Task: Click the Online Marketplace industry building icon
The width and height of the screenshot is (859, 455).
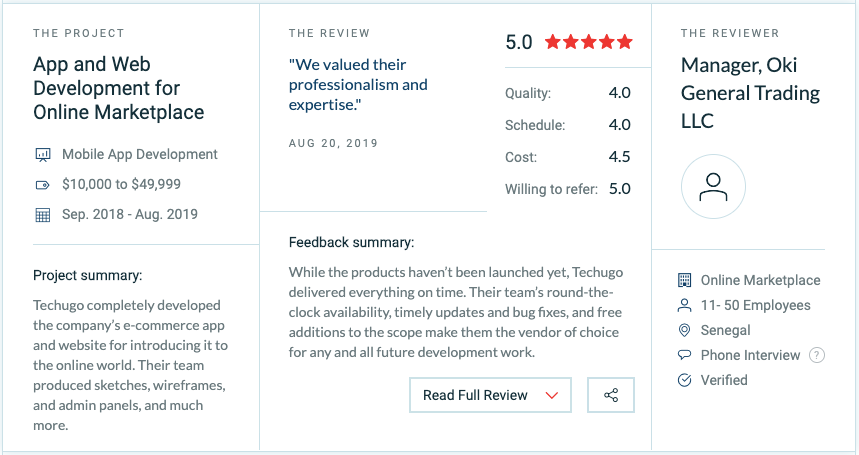Action: point(685,281)
